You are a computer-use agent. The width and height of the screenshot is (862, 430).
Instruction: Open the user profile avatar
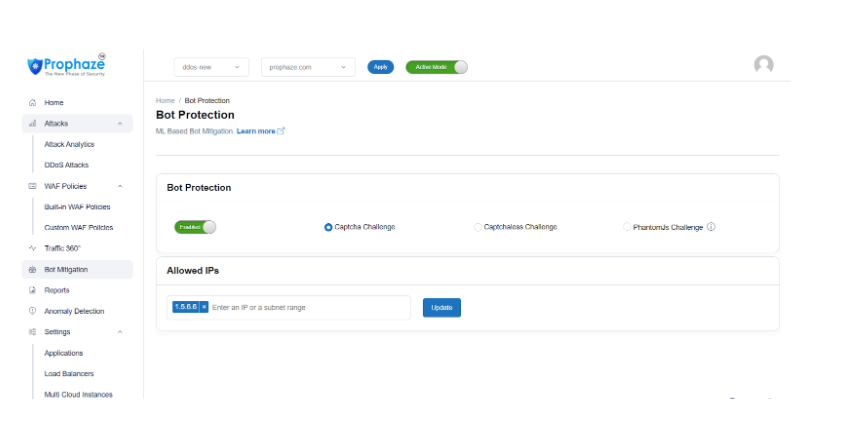pyautogui.click(x=764, y=66)
